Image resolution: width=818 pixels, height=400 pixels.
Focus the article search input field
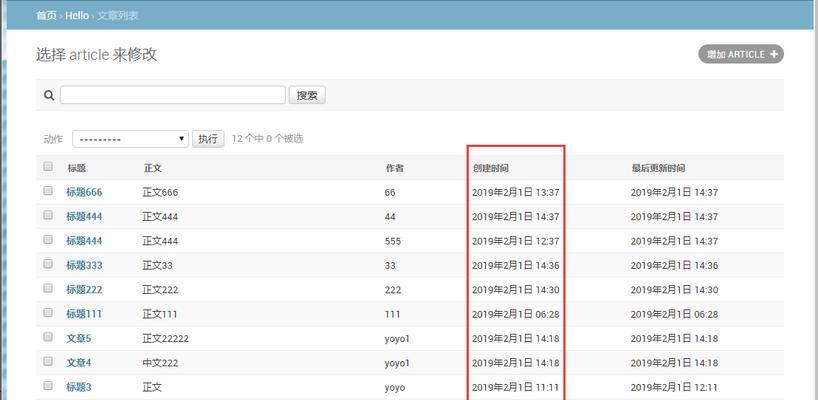coord(173,95)
